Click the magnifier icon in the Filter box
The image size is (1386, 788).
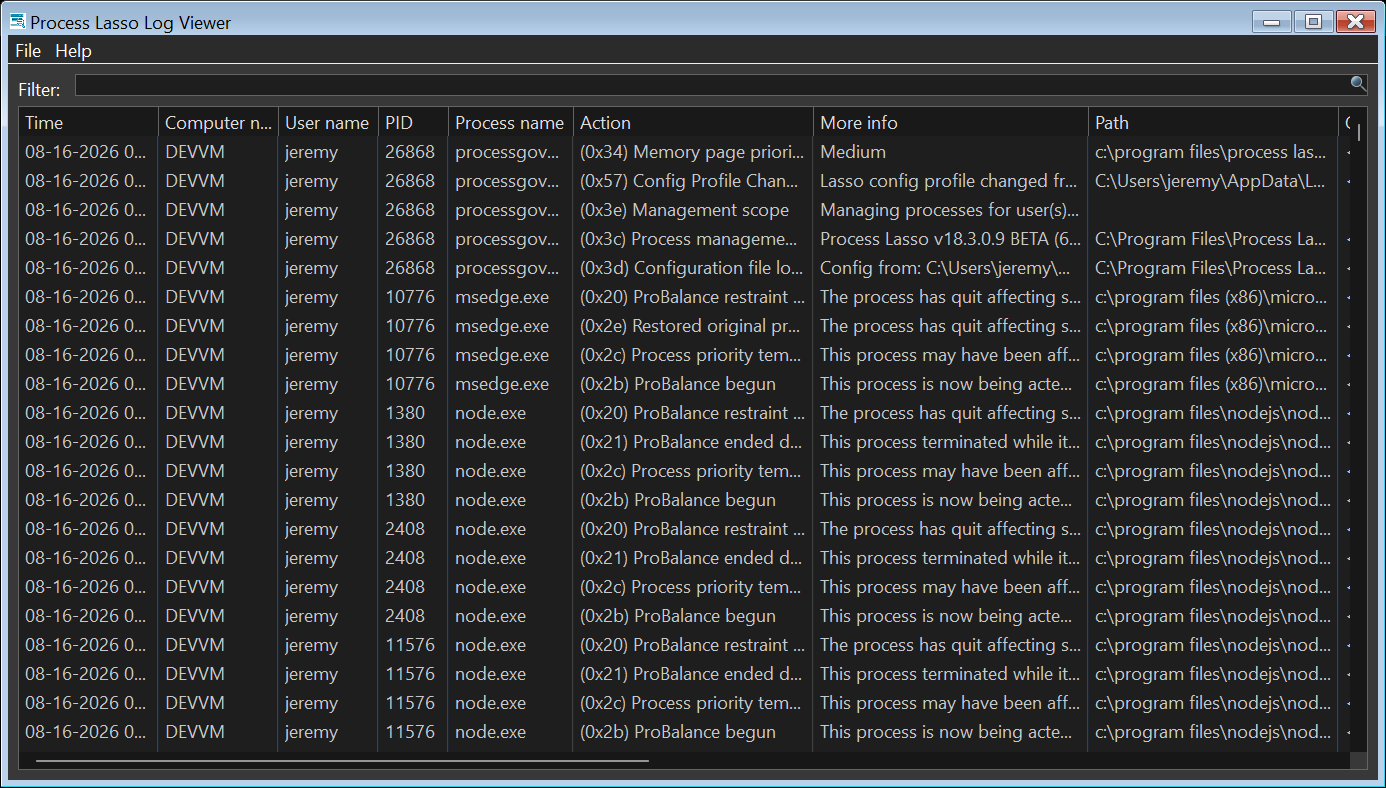1358,84
